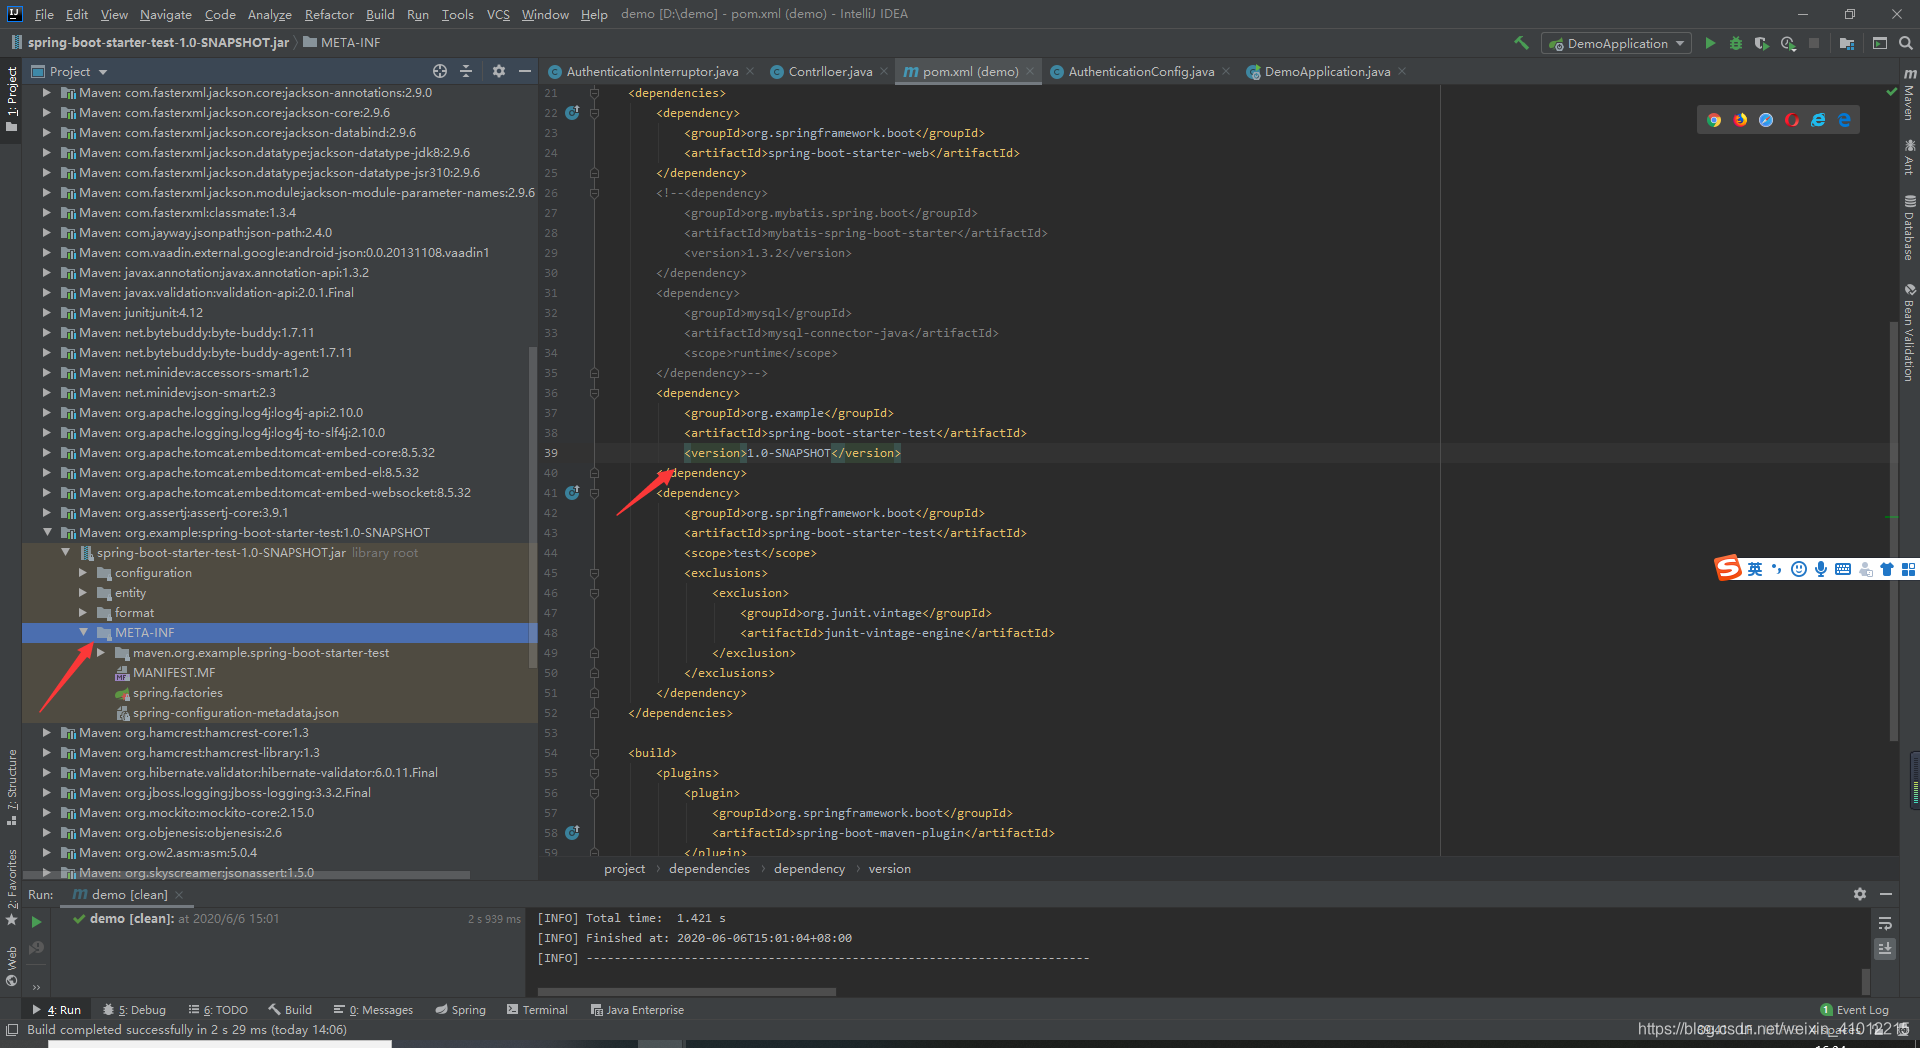Click the Run Anything icon next to search

point(1880,43)
